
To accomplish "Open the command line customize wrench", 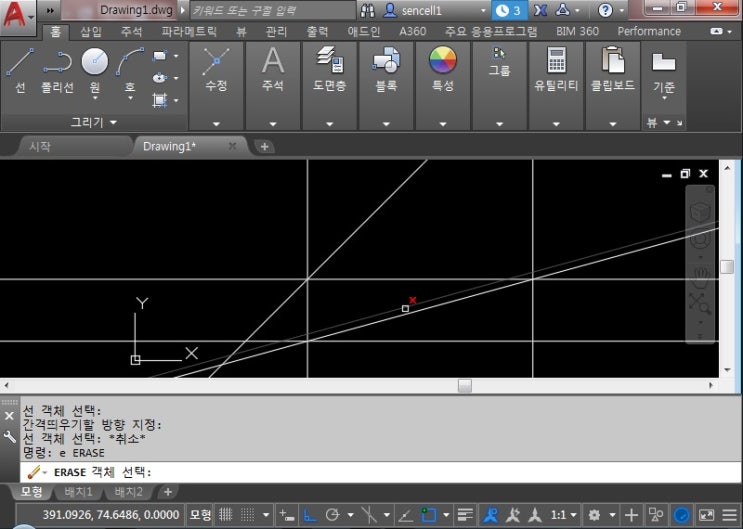I will pyautogui.click(x=9, y=437).
